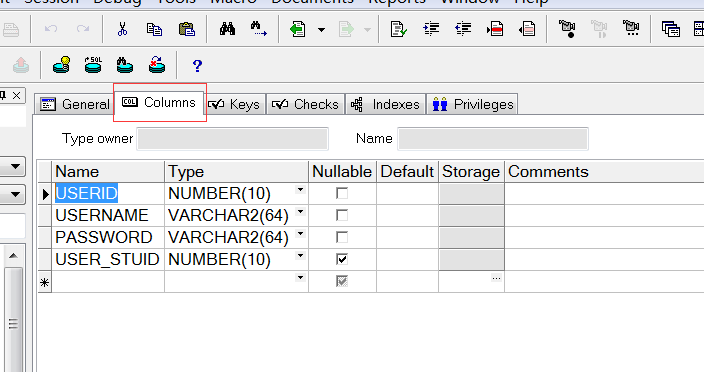Open Type dropdown for PASSWORD row

coord(300,234)
